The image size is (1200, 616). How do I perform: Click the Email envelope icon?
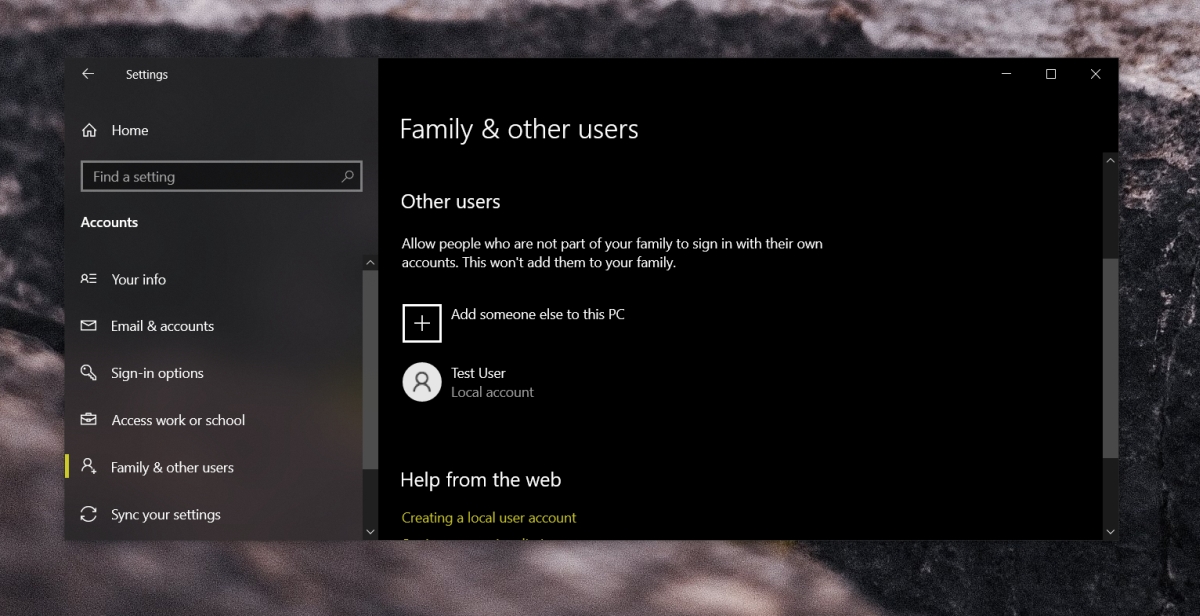tap(89, 326)
